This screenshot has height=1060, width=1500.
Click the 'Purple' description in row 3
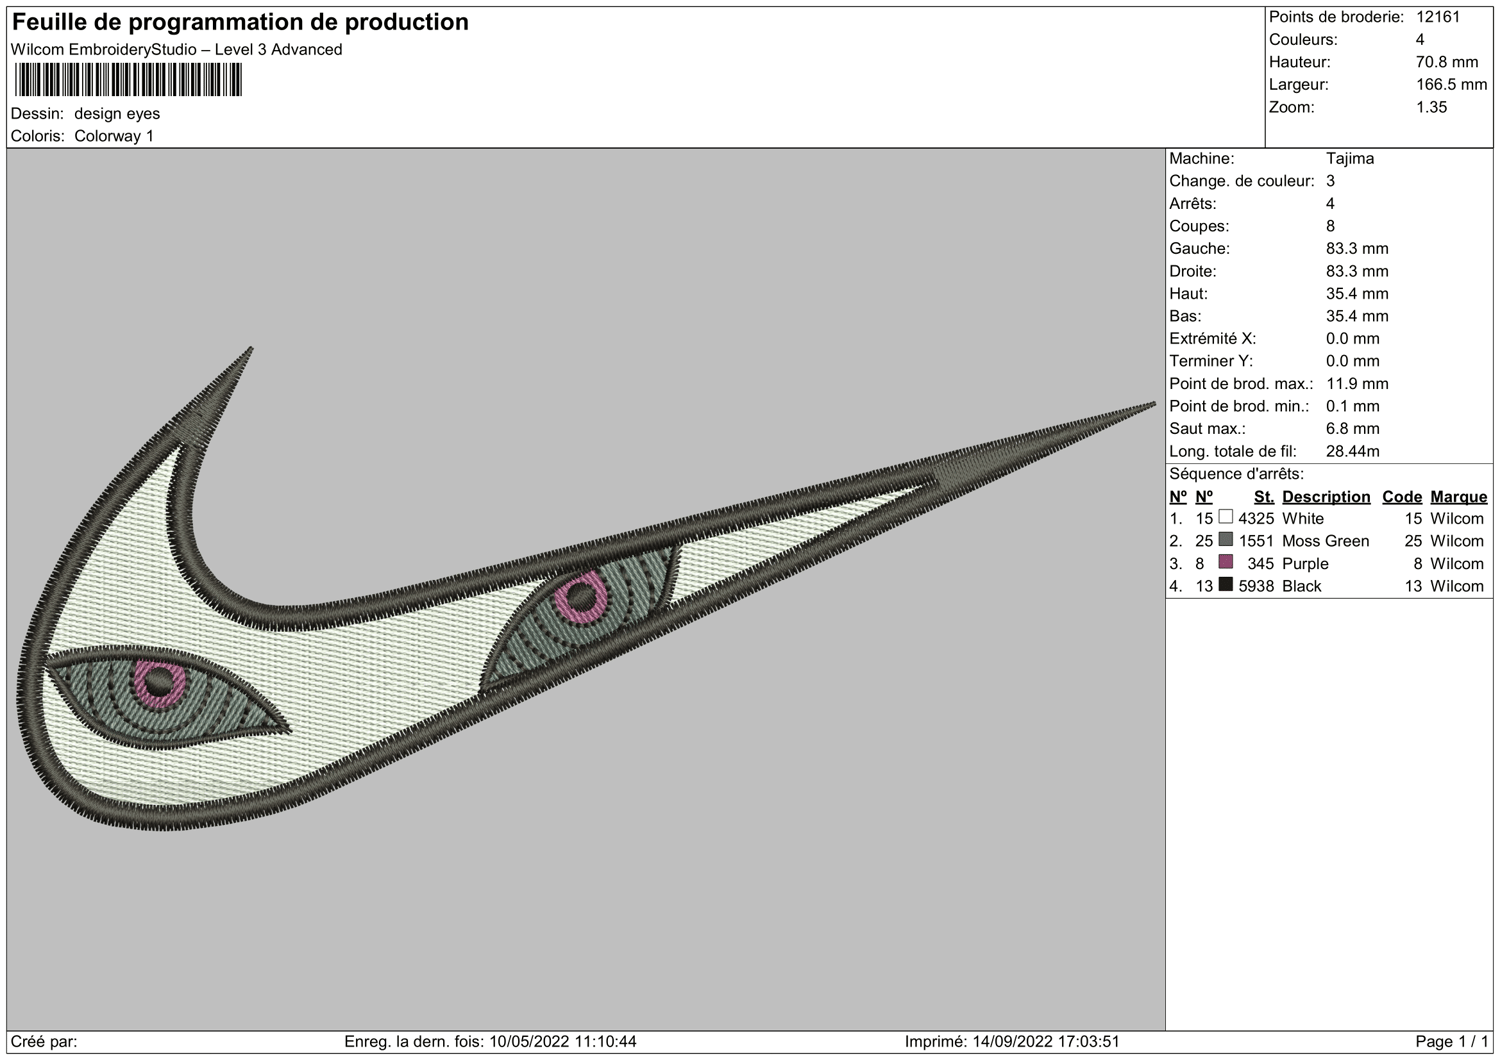[x=1305, y=564]
